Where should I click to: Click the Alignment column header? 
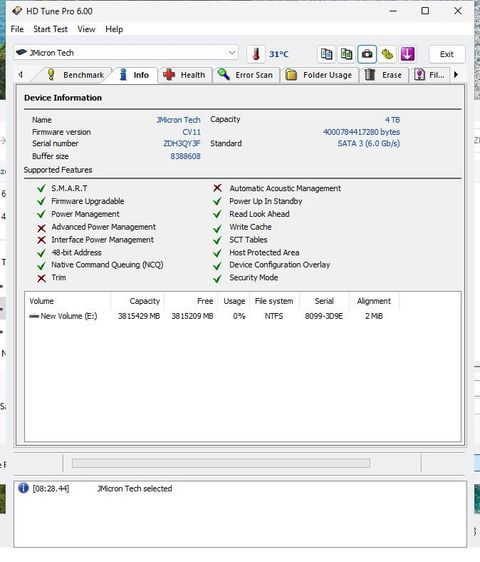(x=374, y=301)
